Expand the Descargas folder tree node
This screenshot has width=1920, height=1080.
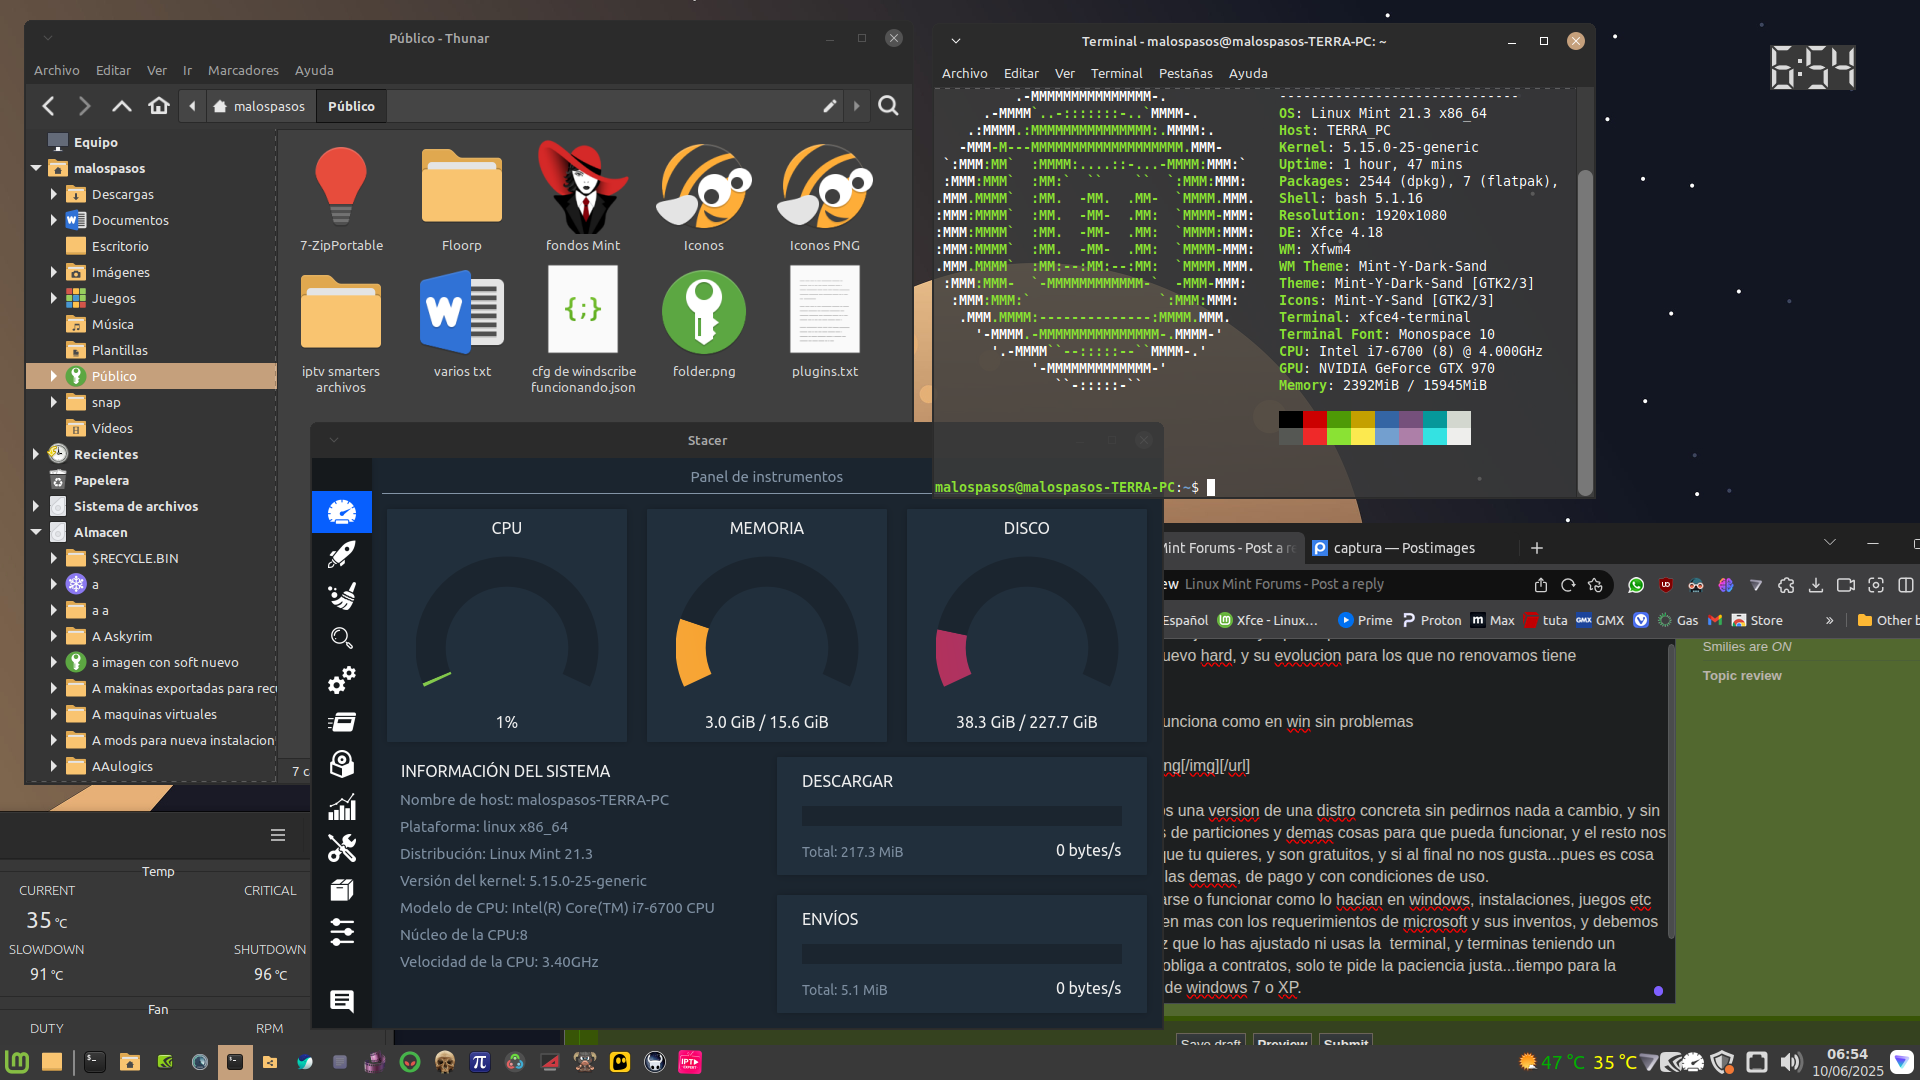54,194
